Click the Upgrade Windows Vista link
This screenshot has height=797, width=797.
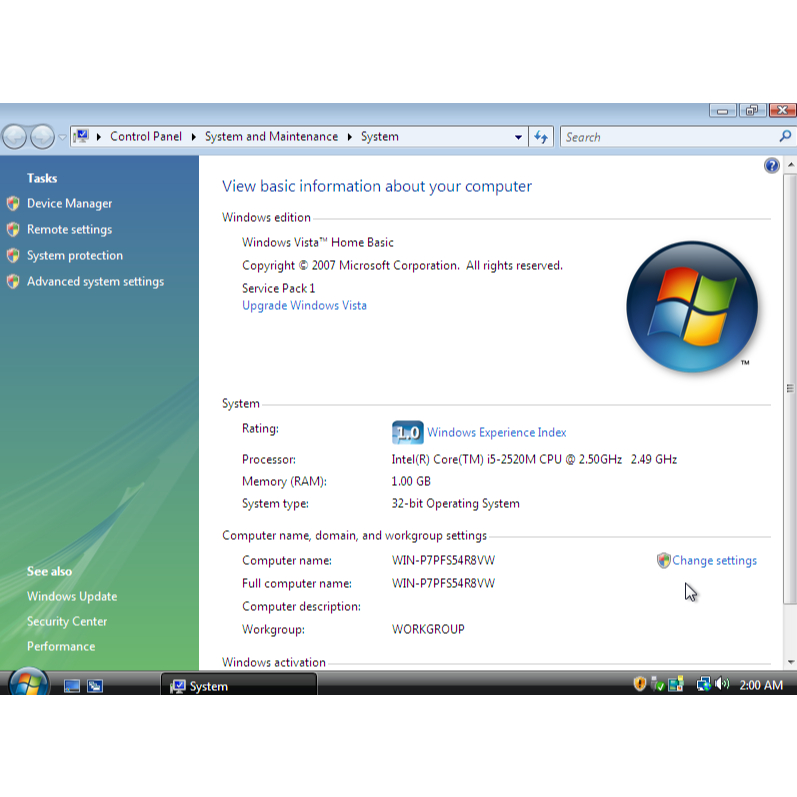coord(304,305)
